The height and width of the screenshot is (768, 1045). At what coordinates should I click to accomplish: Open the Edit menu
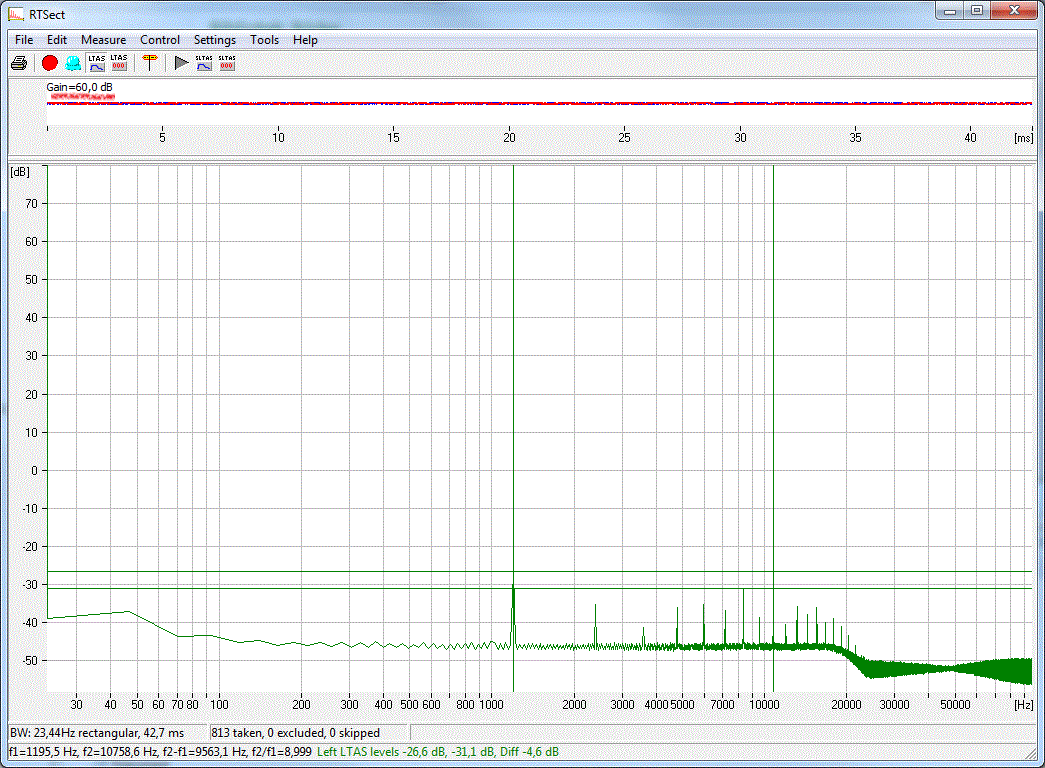click(x=57, y=40)
